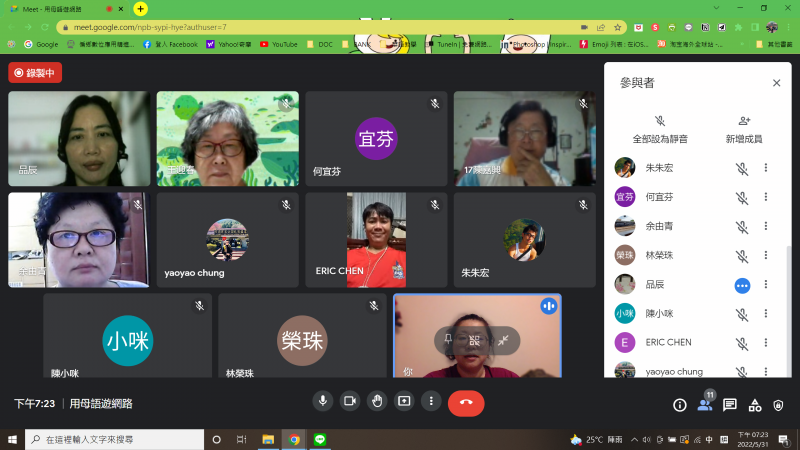
Task: Bookmark this page with the star icon
Action: point(617,27)
